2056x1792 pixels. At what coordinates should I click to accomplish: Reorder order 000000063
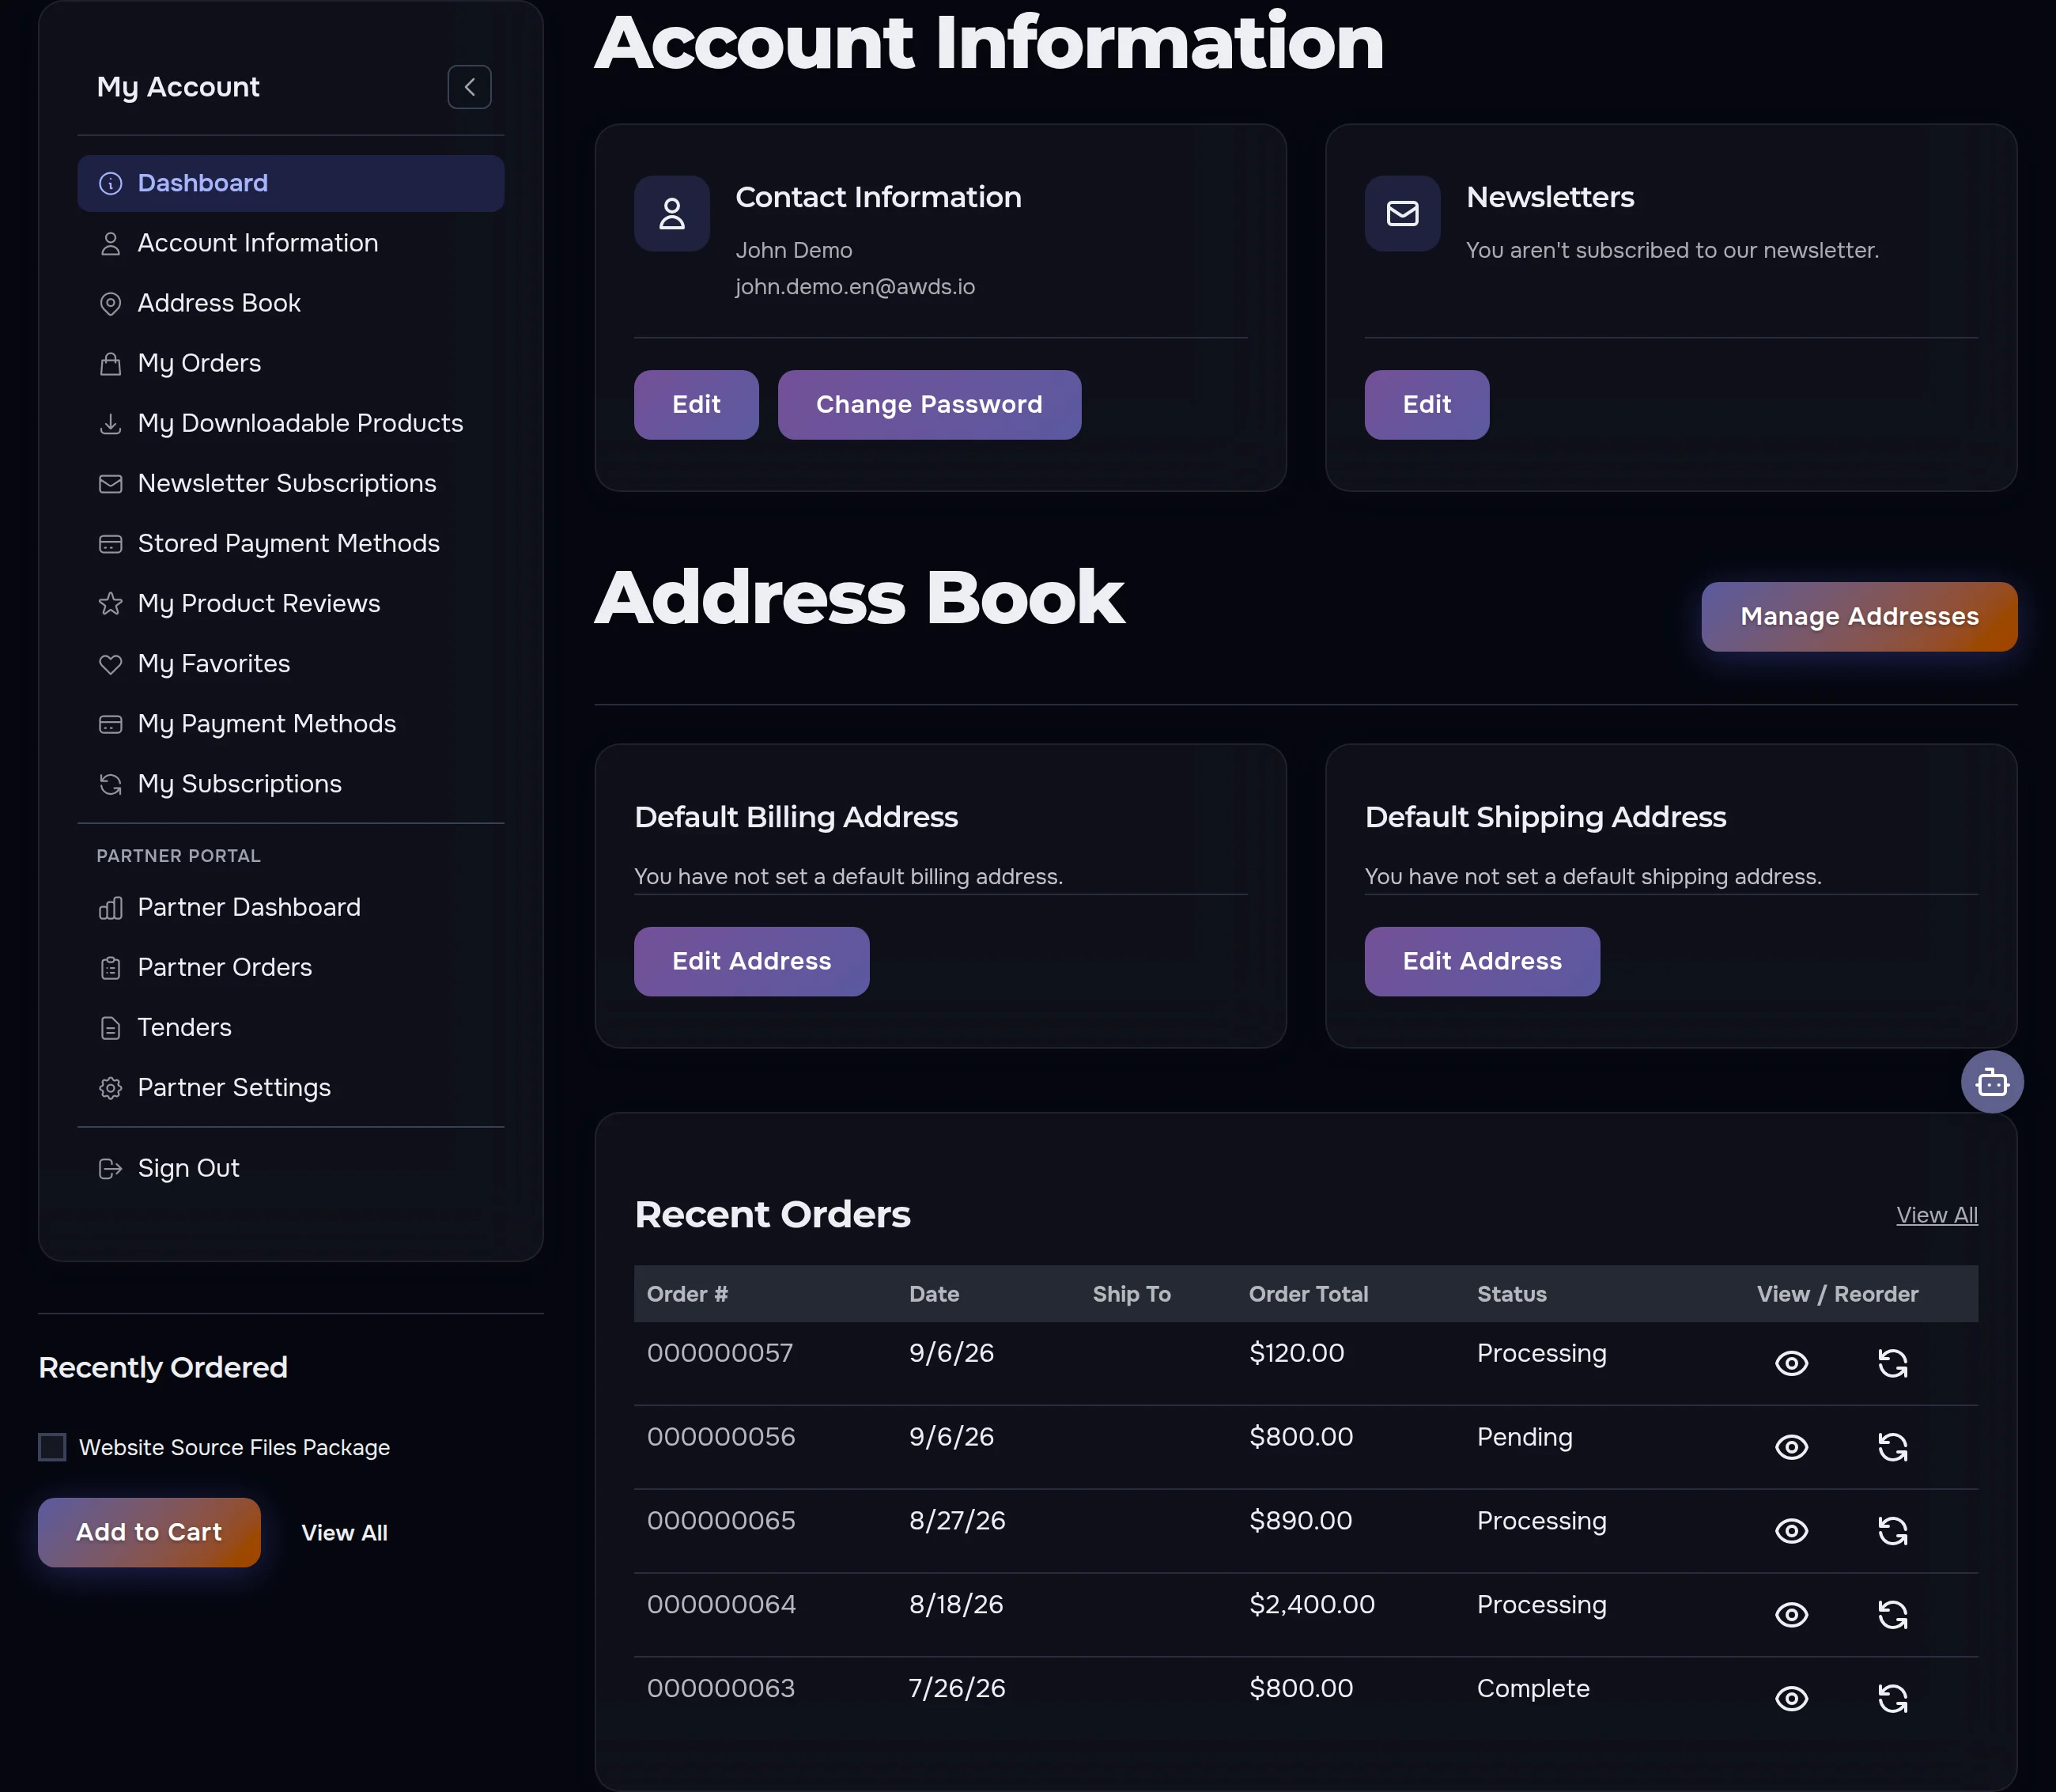(1892, 1699)
